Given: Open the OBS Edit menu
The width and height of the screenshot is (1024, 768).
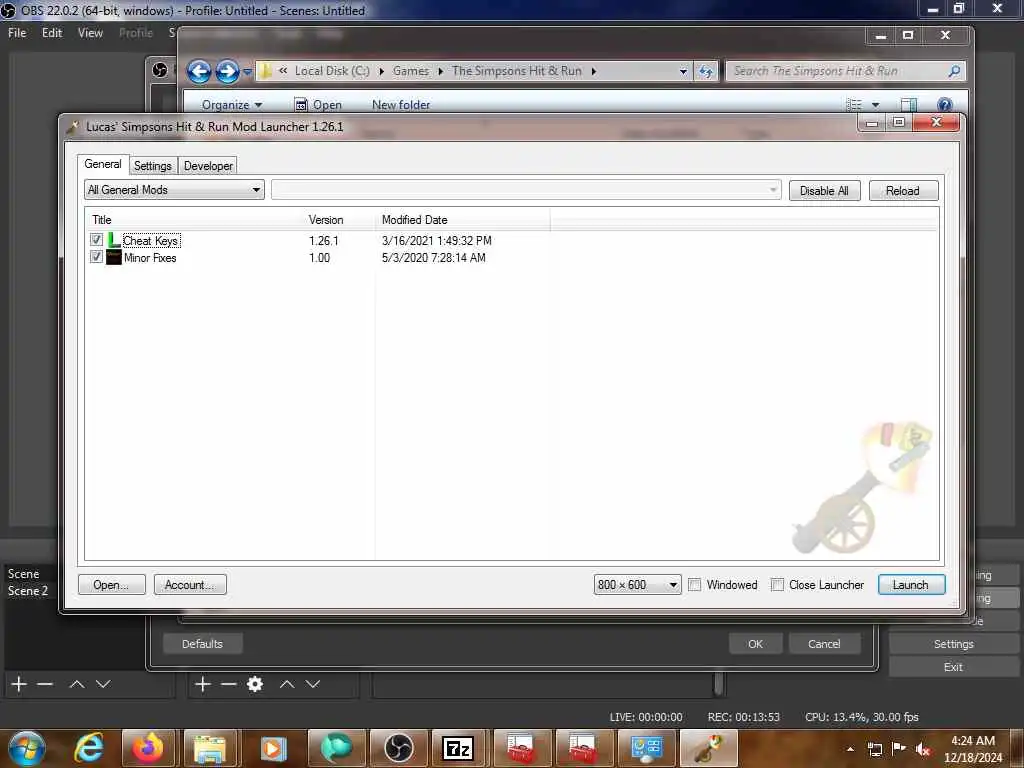Looking at the screenshot, I should [52, 33].
